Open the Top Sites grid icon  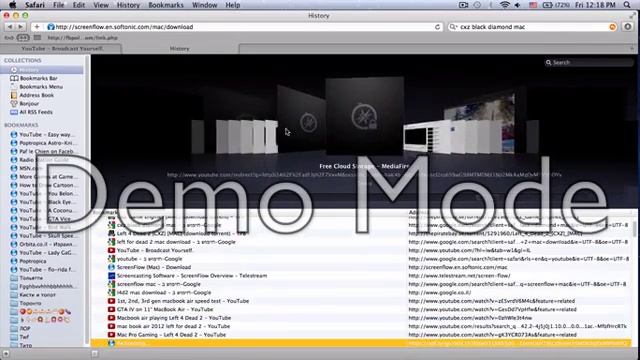38,38
